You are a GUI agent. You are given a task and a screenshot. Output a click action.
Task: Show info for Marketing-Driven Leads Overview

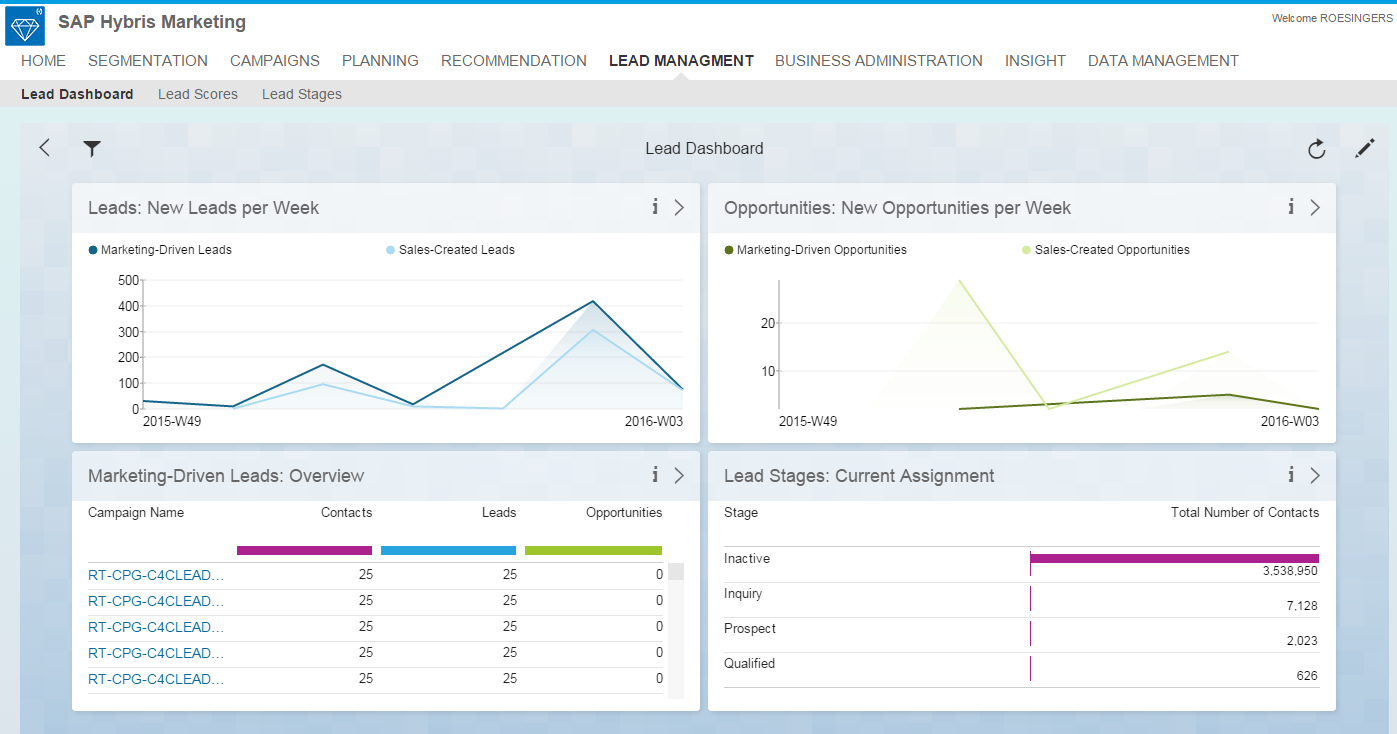(x=655, y=475)
